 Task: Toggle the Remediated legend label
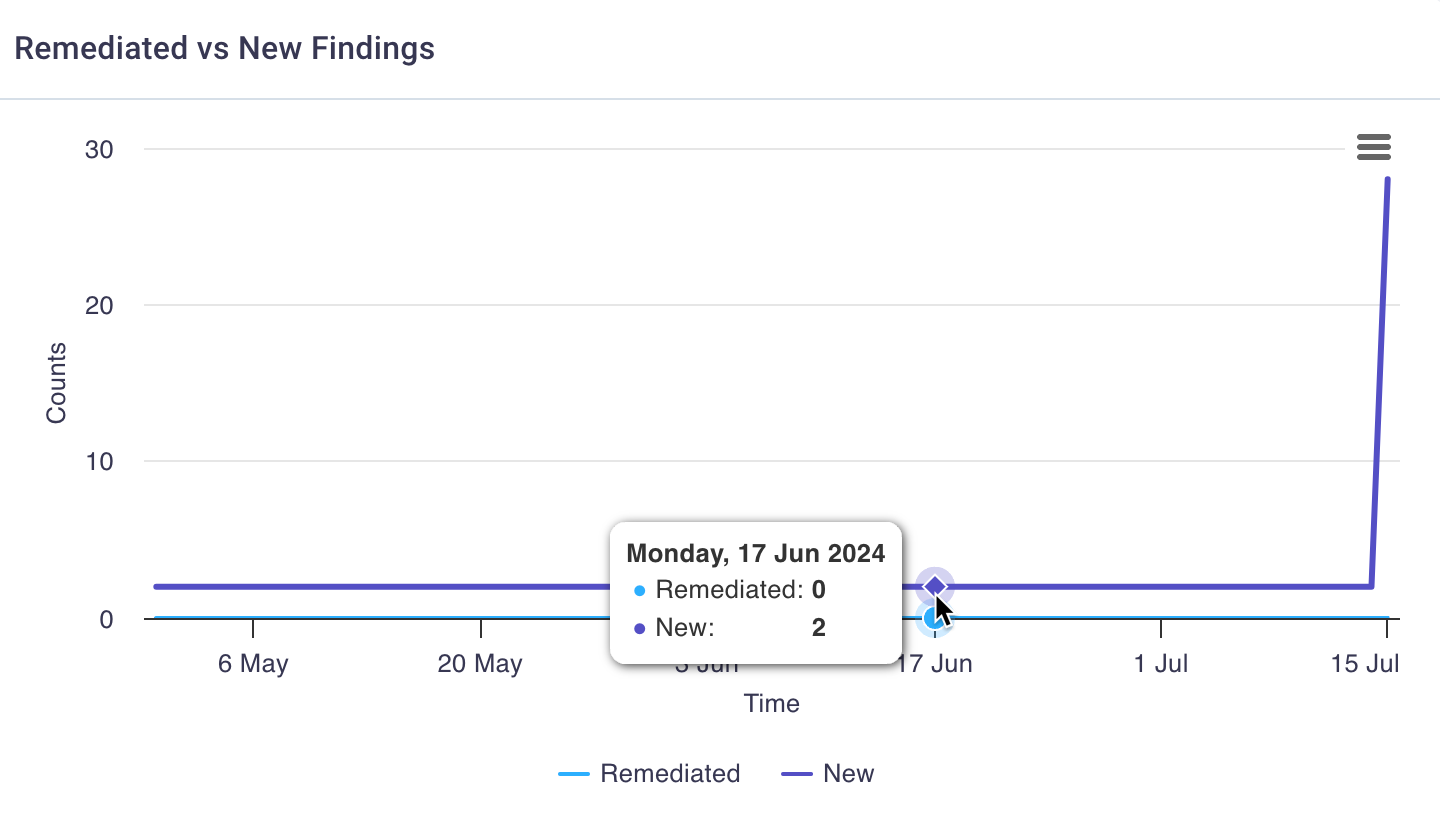point(670,773)
